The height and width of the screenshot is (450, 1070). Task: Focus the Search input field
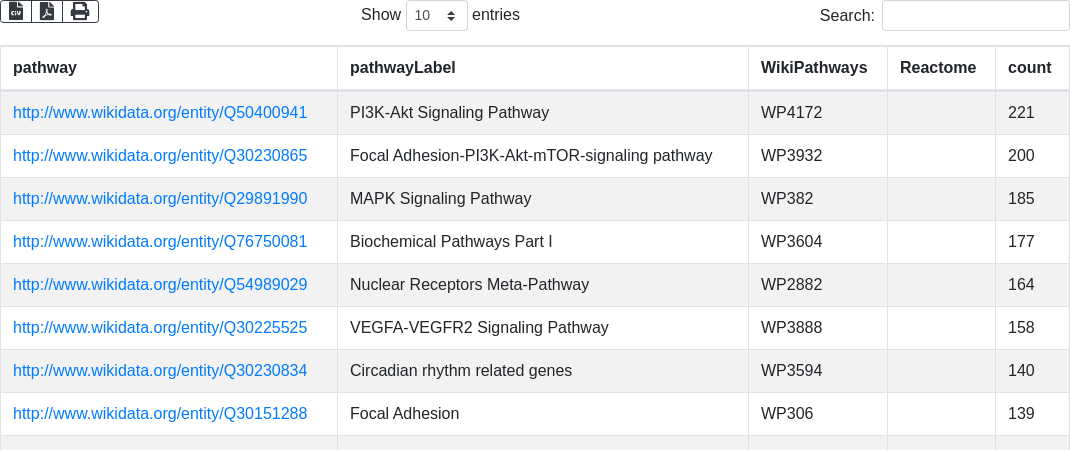coord(976,15)
